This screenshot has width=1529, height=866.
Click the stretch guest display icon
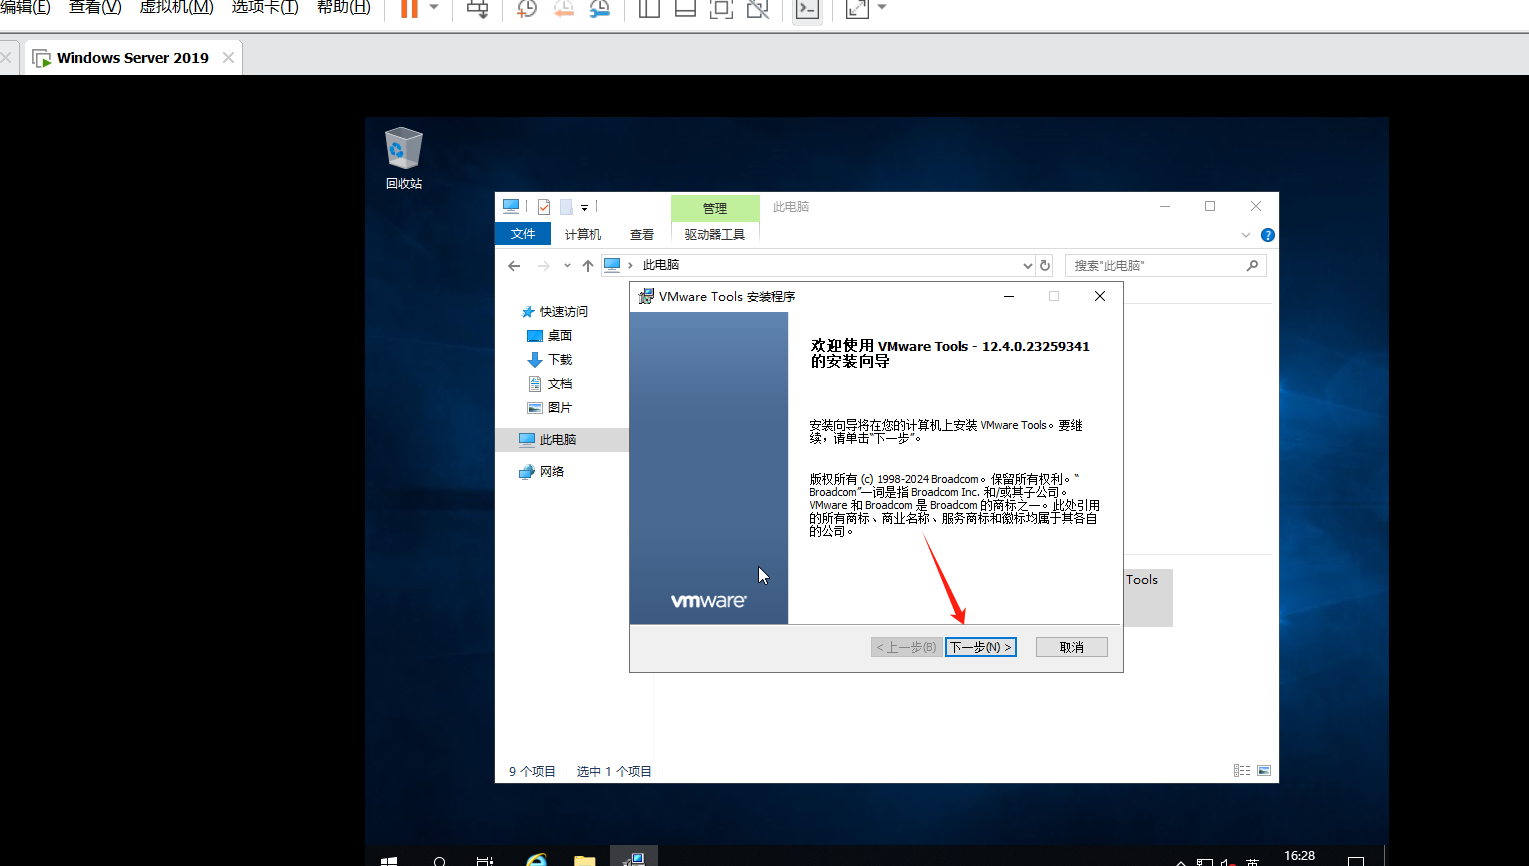pos(857,9)
